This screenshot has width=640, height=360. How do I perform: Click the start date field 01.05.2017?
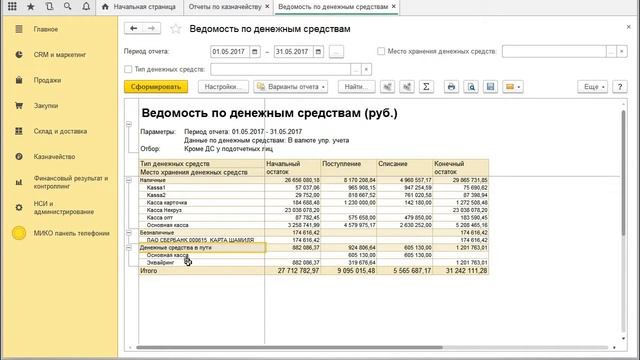pos(230,52)
